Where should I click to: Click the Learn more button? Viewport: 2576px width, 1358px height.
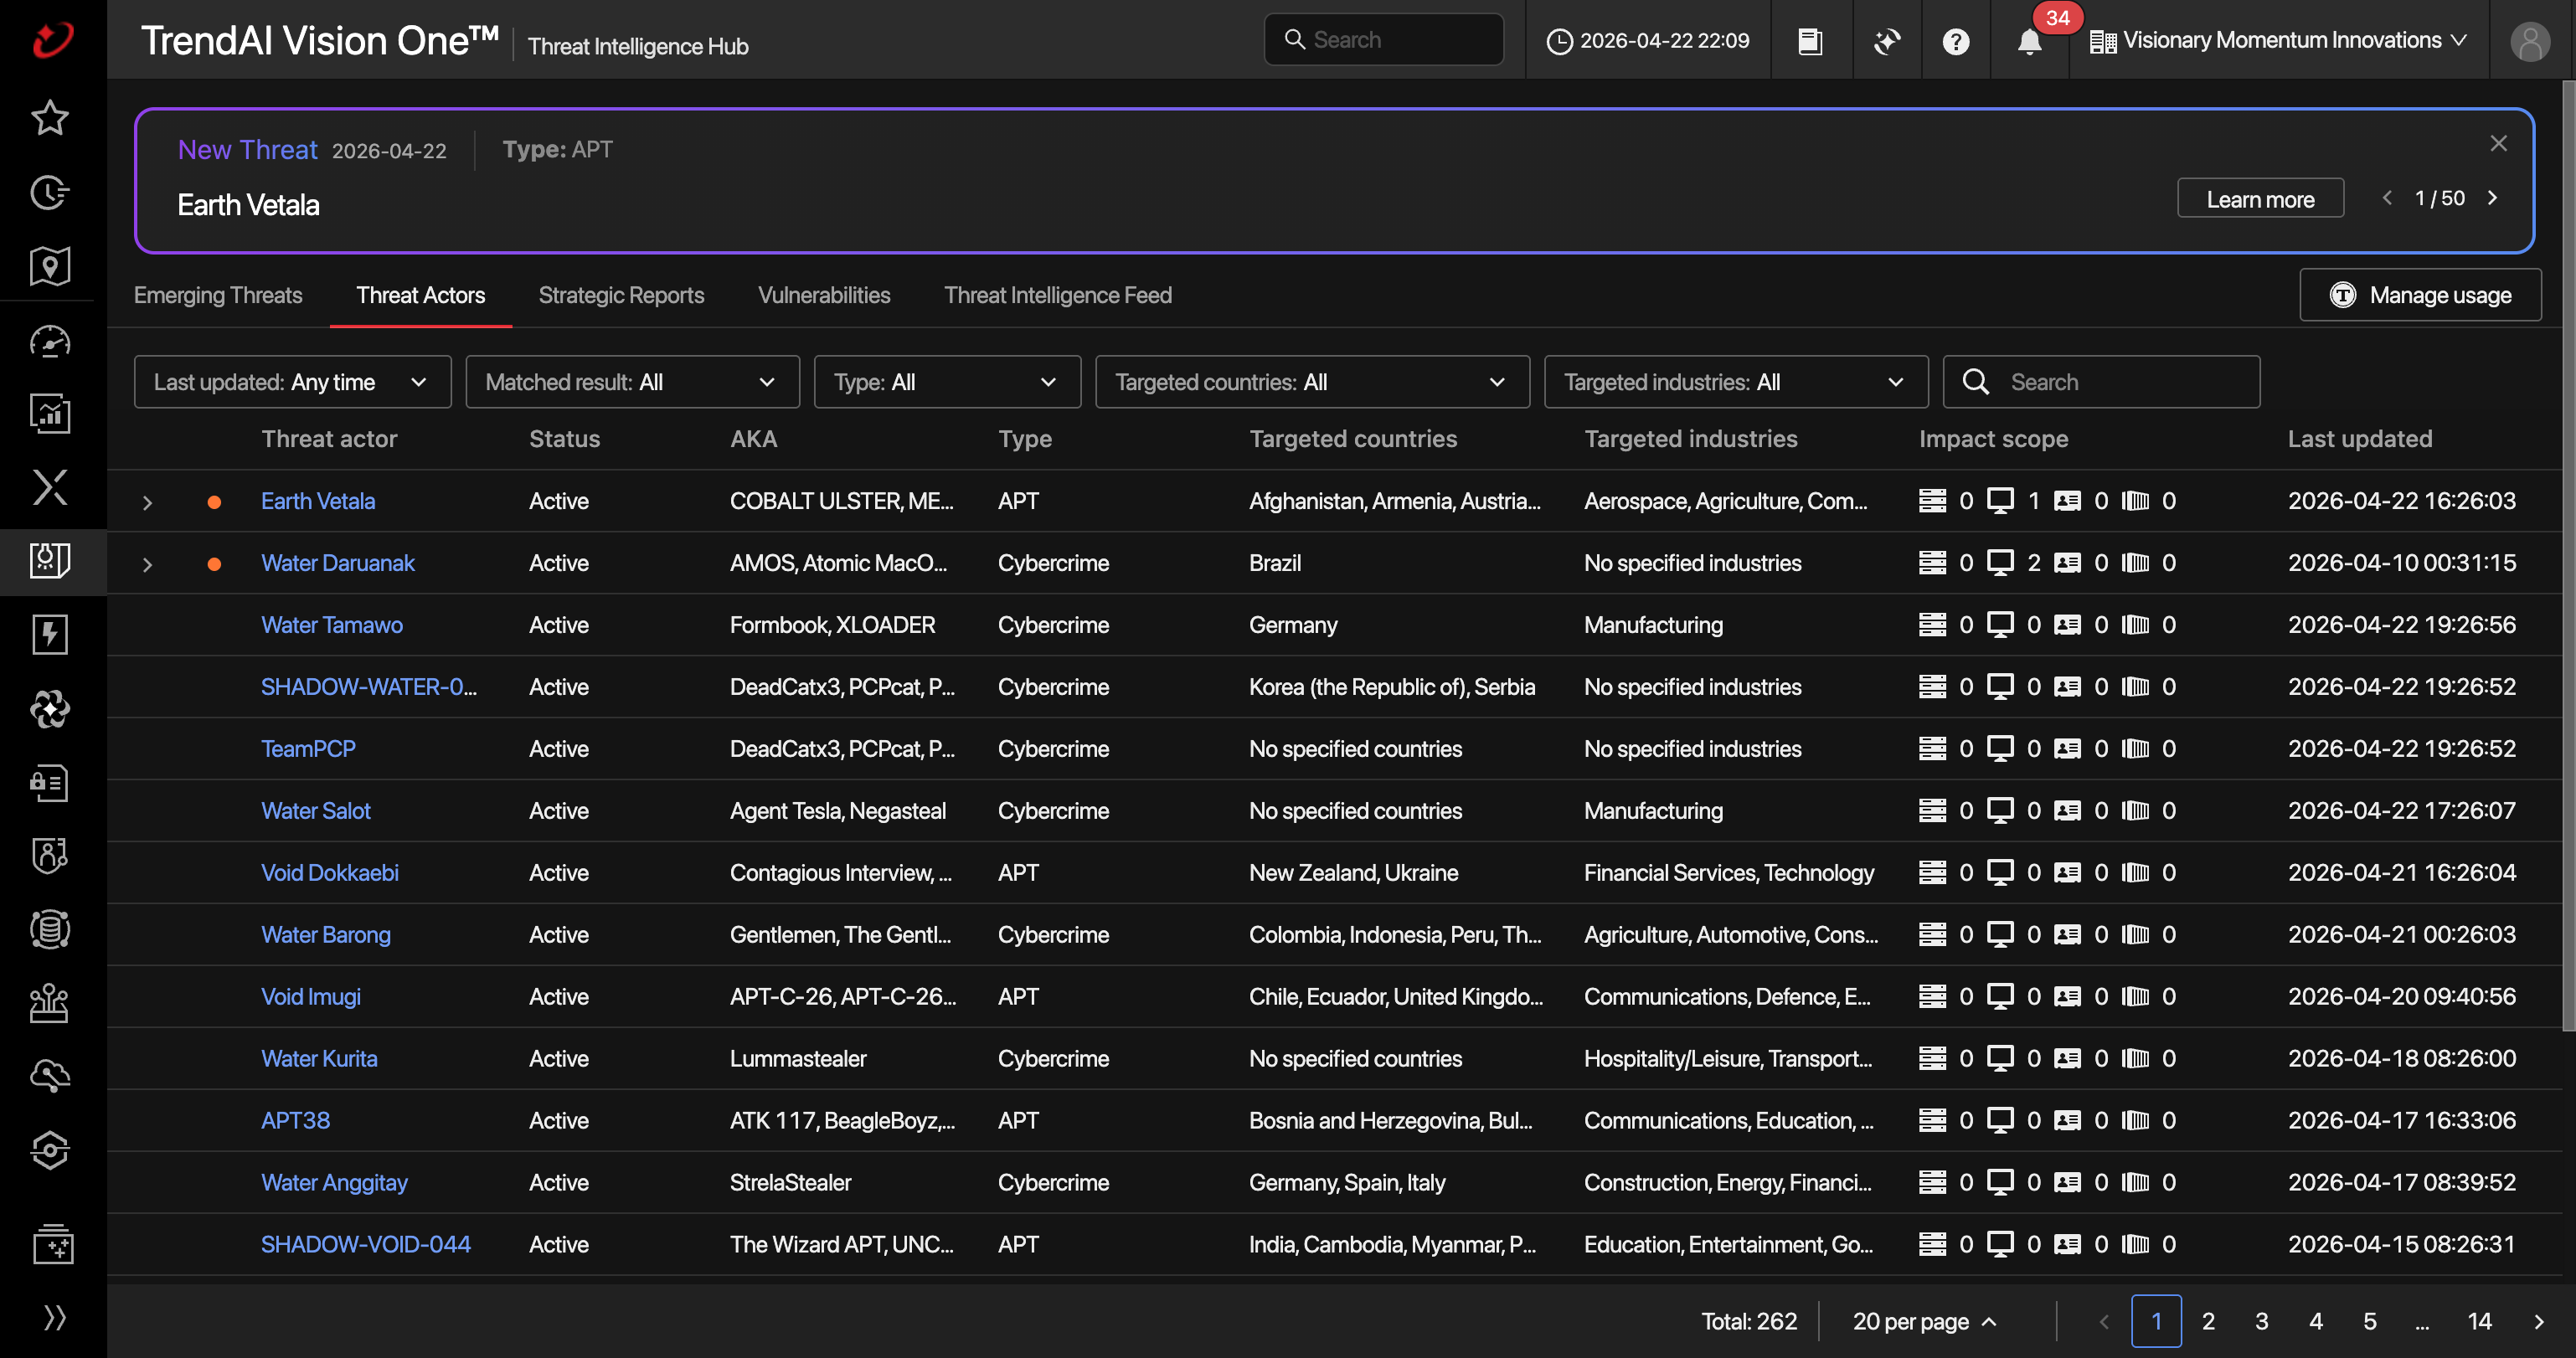point(2261,198)
